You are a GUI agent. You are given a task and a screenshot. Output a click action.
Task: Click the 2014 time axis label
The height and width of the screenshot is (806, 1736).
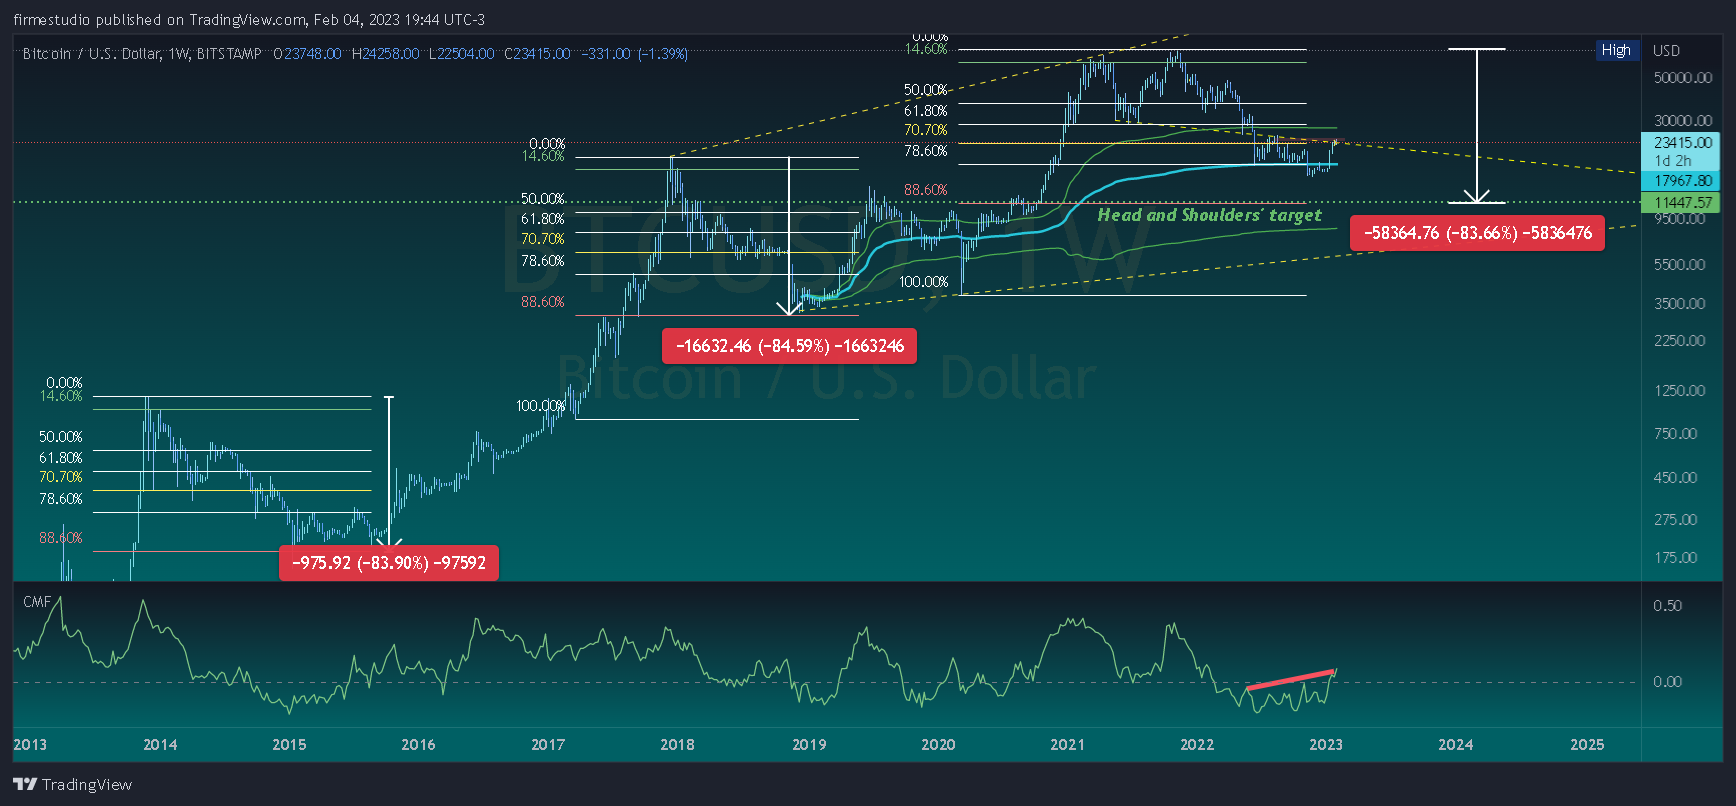(x=160, y=744)
